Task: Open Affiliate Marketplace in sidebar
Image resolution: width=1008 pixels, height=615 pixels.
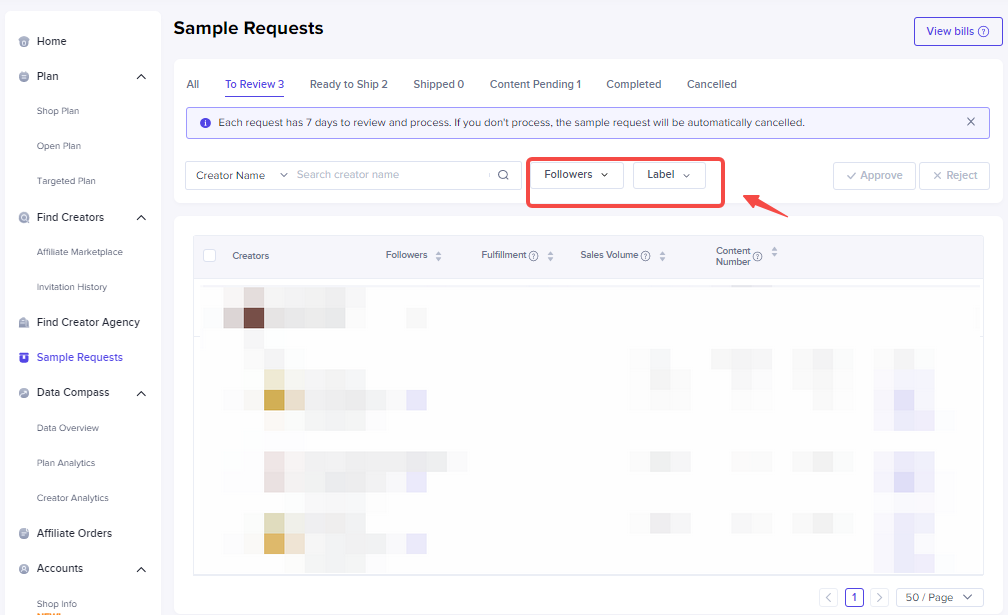Action: click(x=80, y=252)
